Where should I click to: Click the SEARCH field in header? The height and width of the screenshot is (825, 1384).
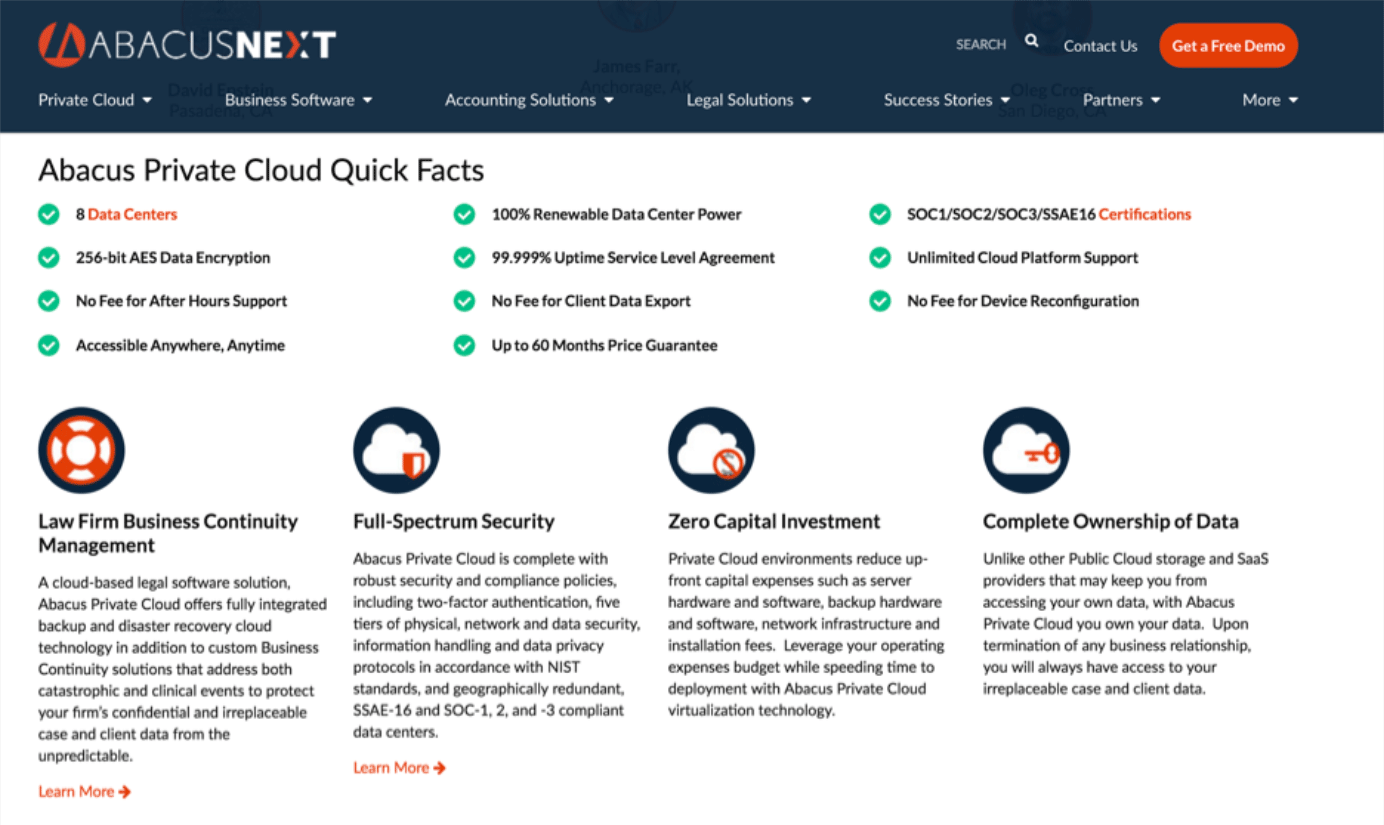pyautogui.click(x=980, y=44)
